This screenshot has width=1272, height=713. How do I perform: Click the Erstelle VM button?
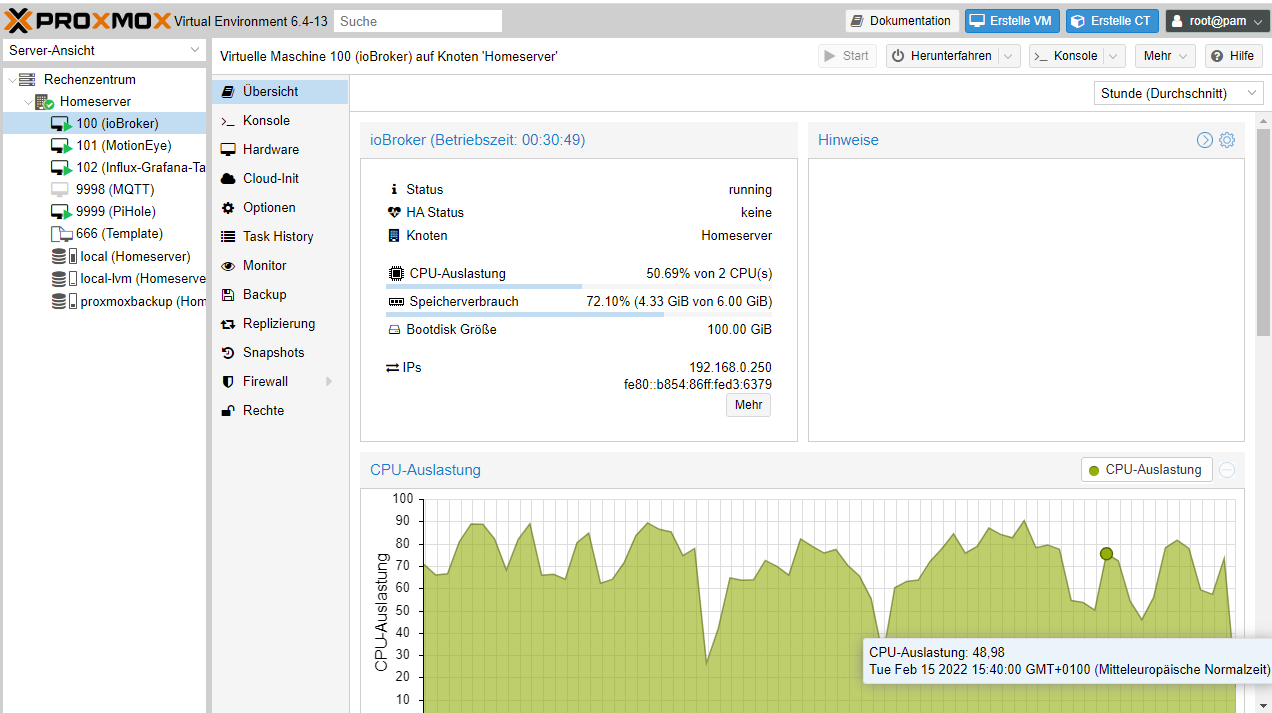[1012, 21]
